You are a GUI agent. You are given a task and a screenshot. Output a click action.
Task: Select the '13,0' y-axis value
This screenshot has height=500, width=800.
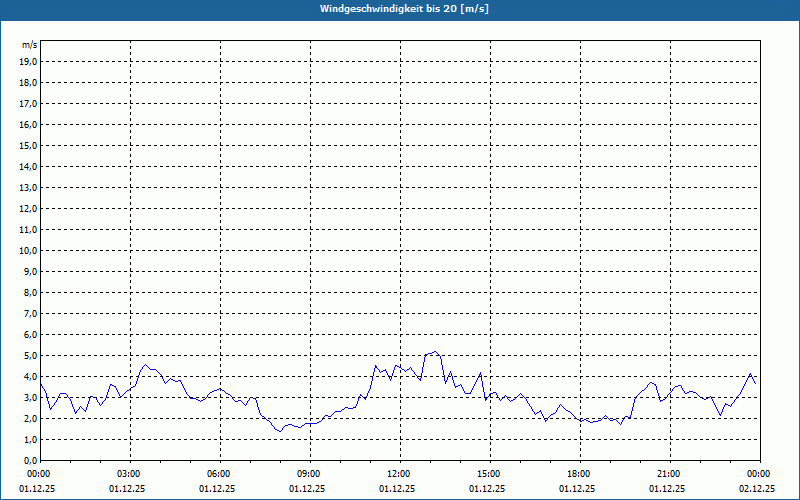[x=28, y=188]
